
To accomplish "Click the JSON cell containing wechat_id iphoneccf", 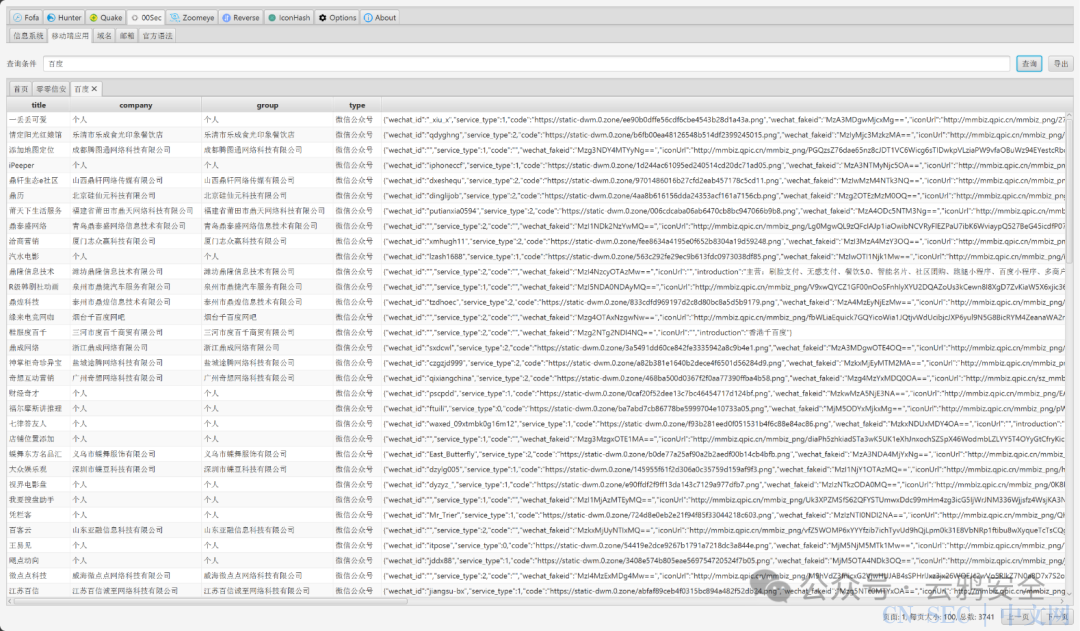I will pyautogui.click(x=723, y=165).
